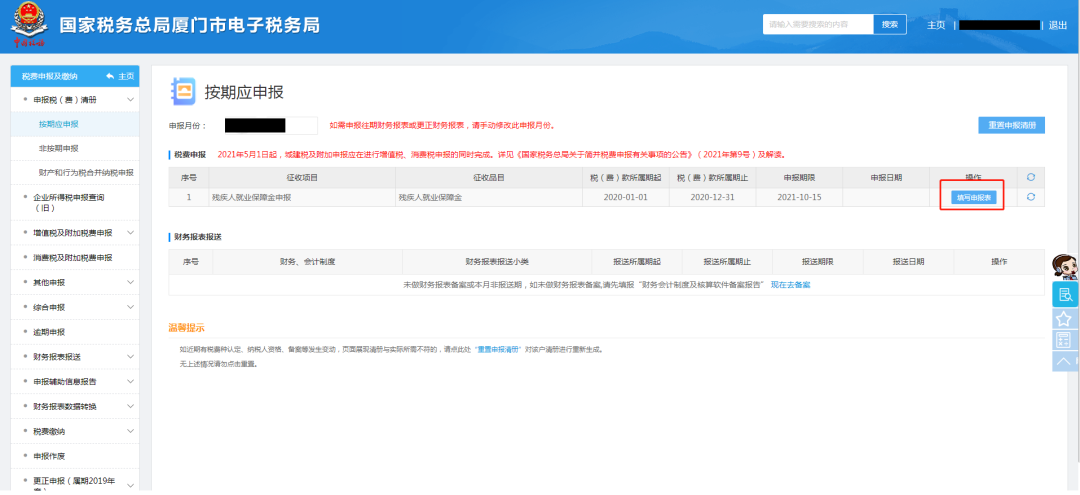Click 退出 to log out
This screenshot has width=1080, height=495.
(x=1057, y=25)
